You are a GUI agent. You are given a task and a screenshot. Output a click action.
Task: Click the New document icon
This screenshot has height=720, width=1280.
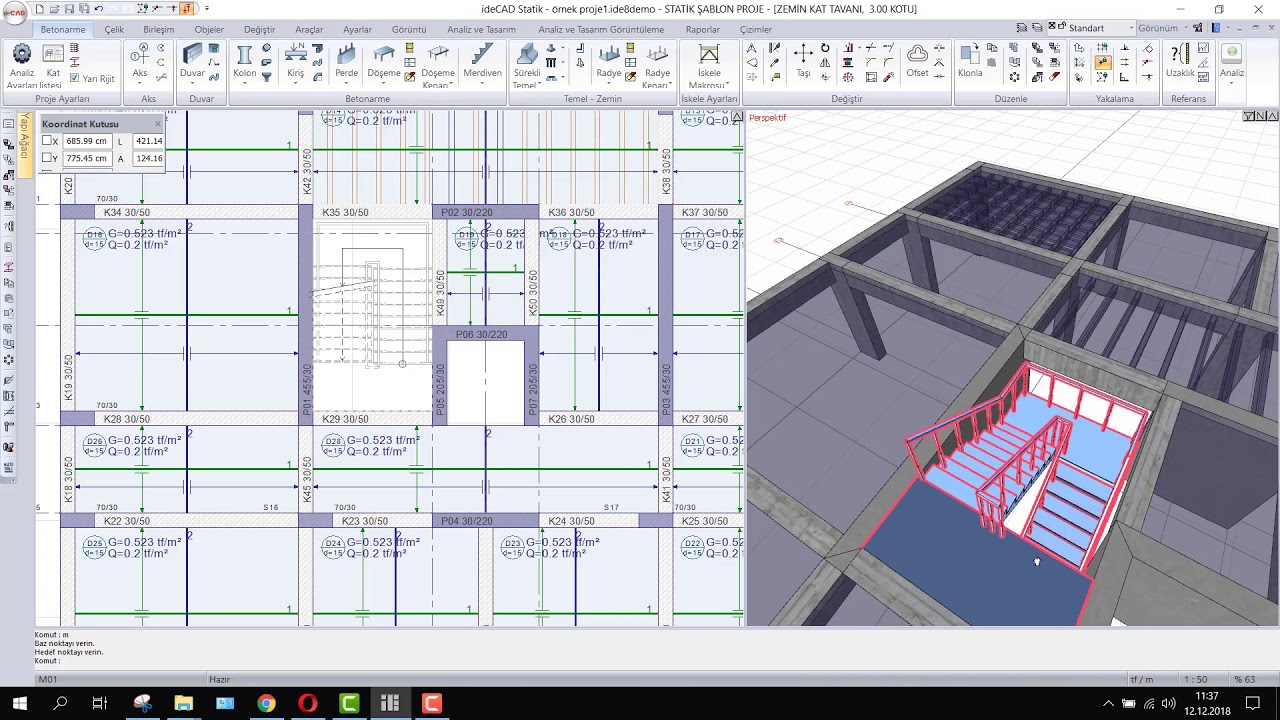click(40, 9)
